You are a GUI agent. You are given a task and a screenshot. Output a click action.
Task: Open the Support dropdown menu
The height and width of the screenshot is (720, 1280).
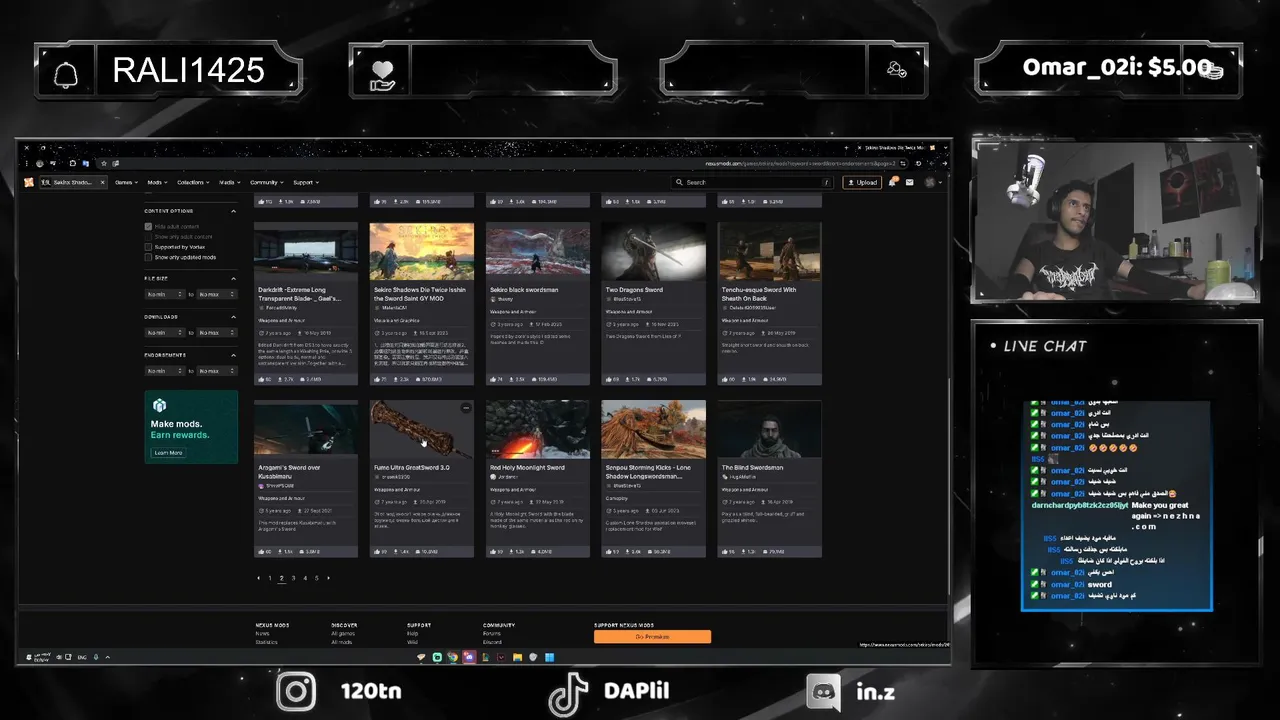(306, 182)
